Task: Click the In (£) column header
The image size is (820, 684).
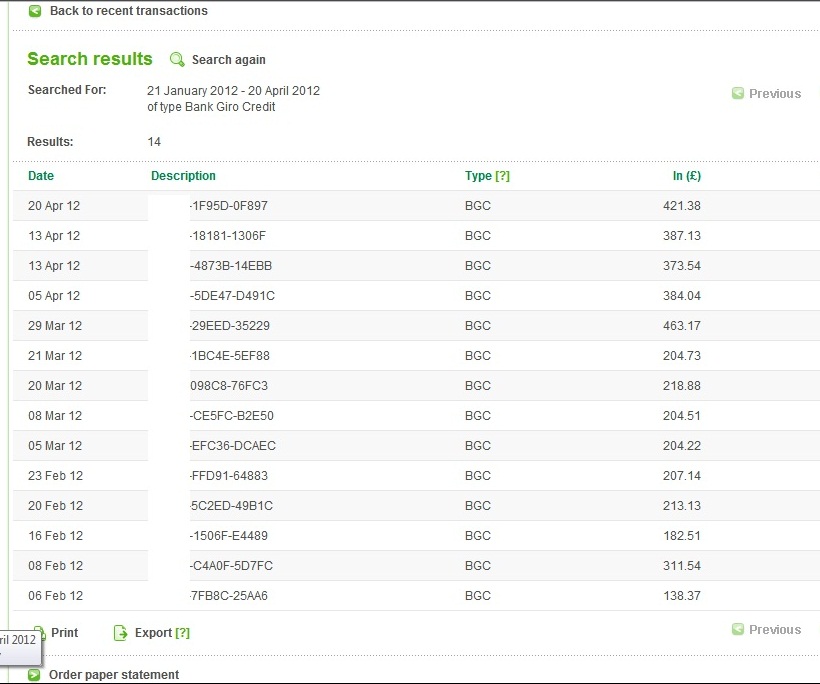Action: tap(686, 176)
